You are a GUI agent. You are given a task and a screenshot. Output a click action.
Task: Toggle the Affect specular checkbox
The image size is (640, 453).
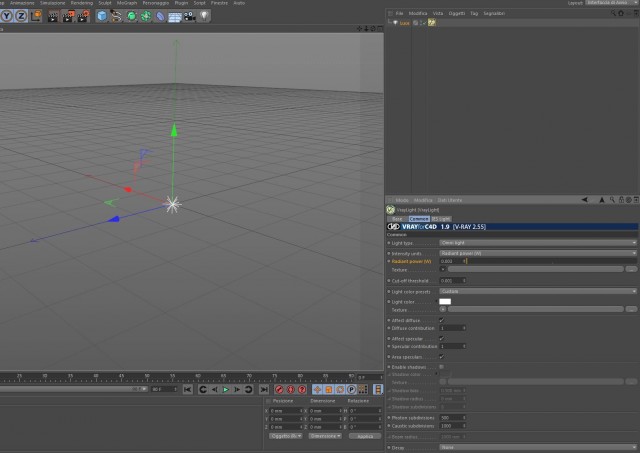(x=442, y=339)
